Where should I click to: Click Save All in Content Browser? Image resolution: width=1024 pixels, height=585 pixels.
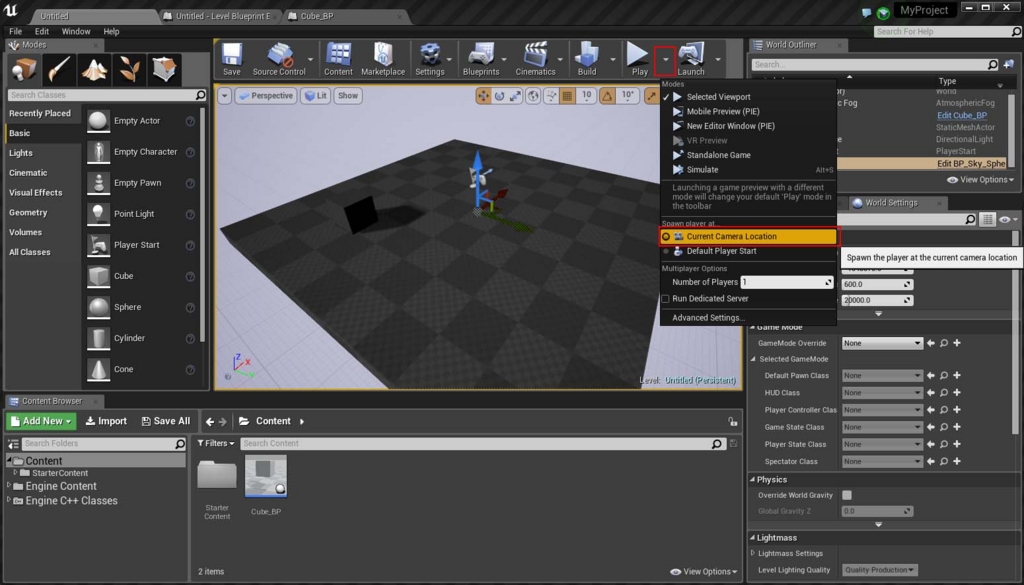coord(166,421)
